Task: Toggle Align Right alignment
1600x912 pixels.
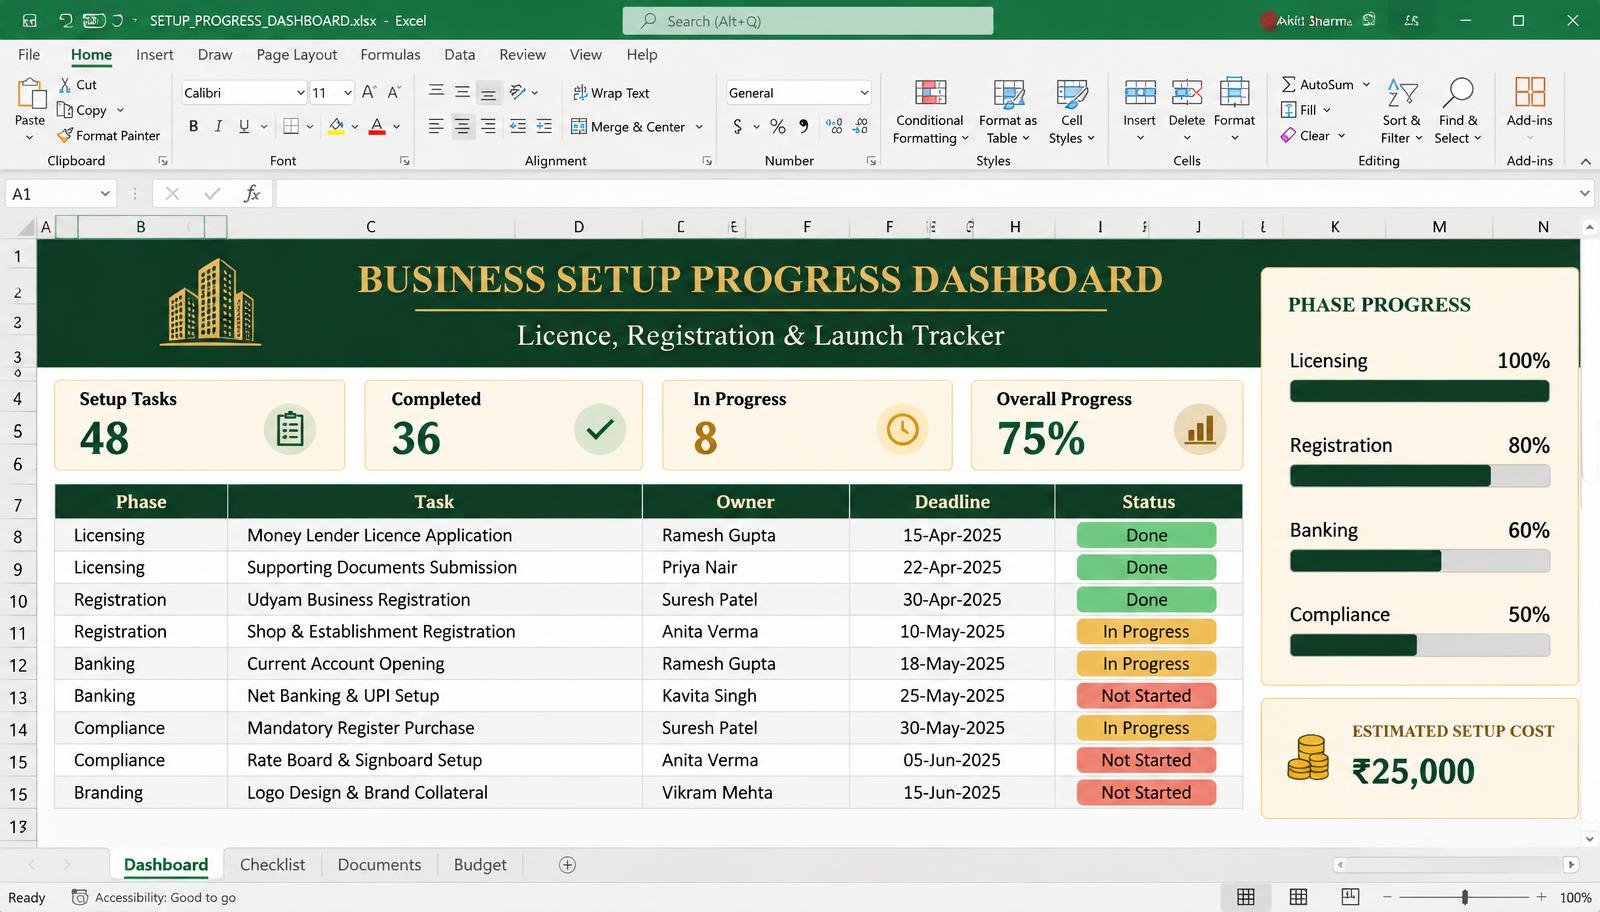Action: click(x=488, y=126)
